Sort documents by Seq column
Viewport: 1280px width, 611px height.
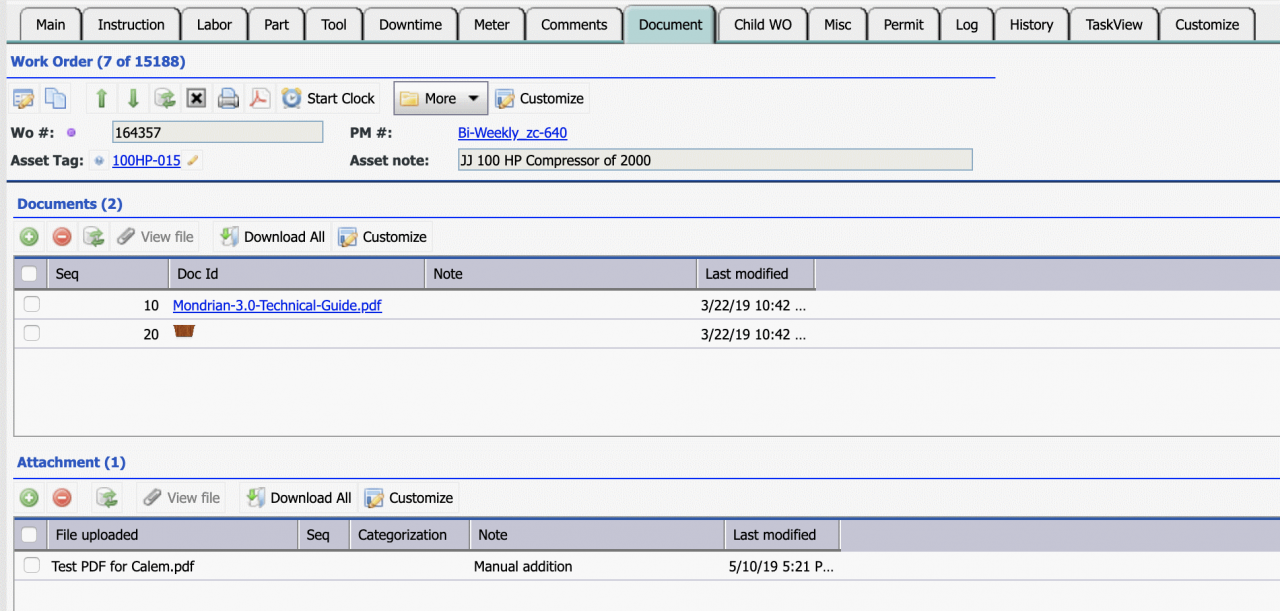click(108, 274)
